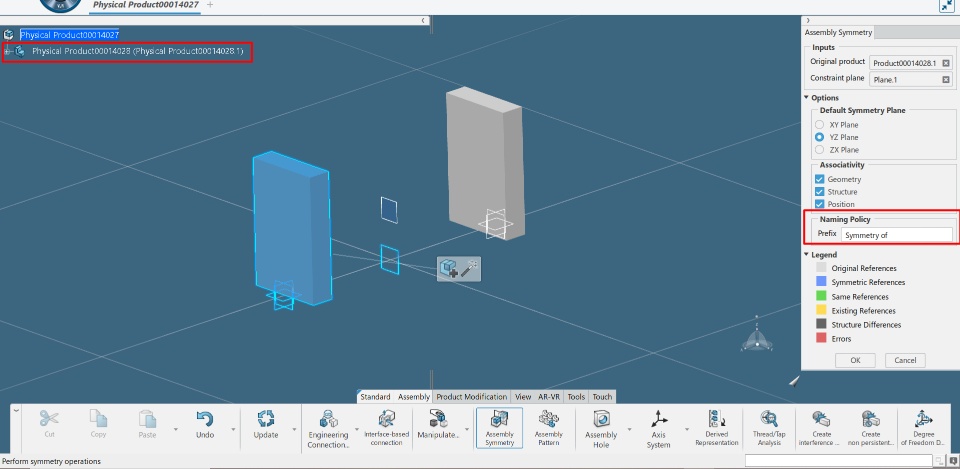Collapse the action bar with chevron

(x=17, y=411)
